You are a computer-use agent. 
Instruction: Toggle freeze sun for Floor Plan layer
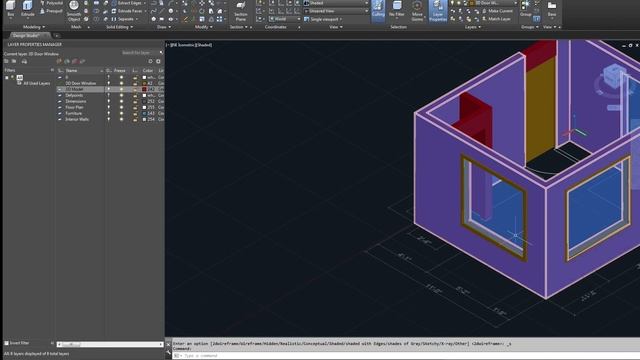[121, 107]
